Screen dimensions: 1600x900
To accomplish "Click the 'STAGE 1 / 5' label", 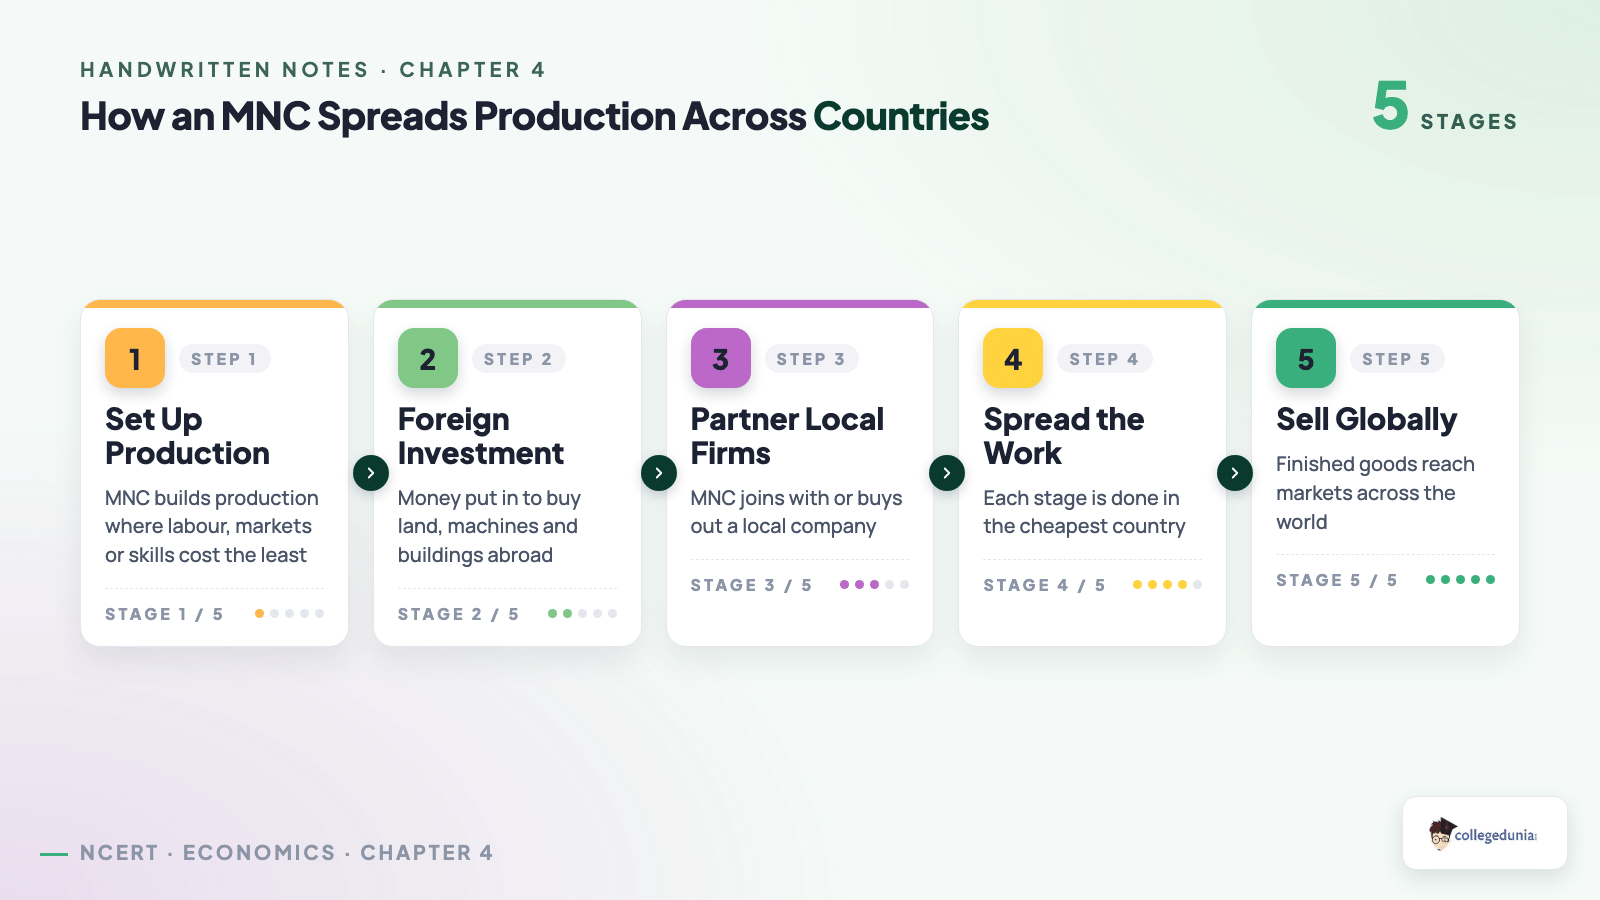I will 164,614.
